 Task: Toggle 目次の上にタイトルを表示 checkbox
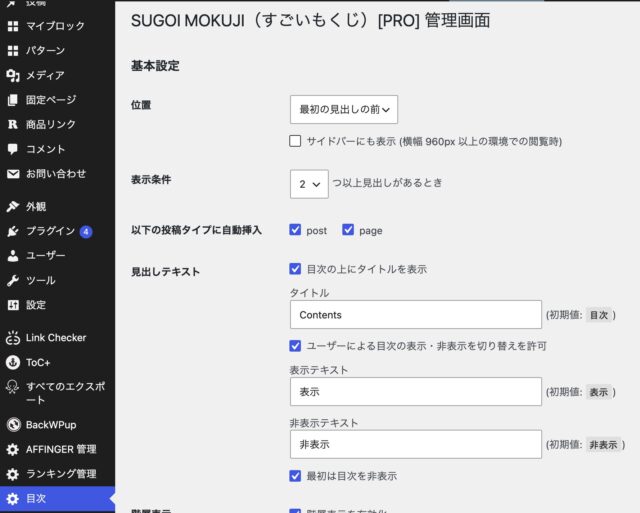[x=295, y=269]
